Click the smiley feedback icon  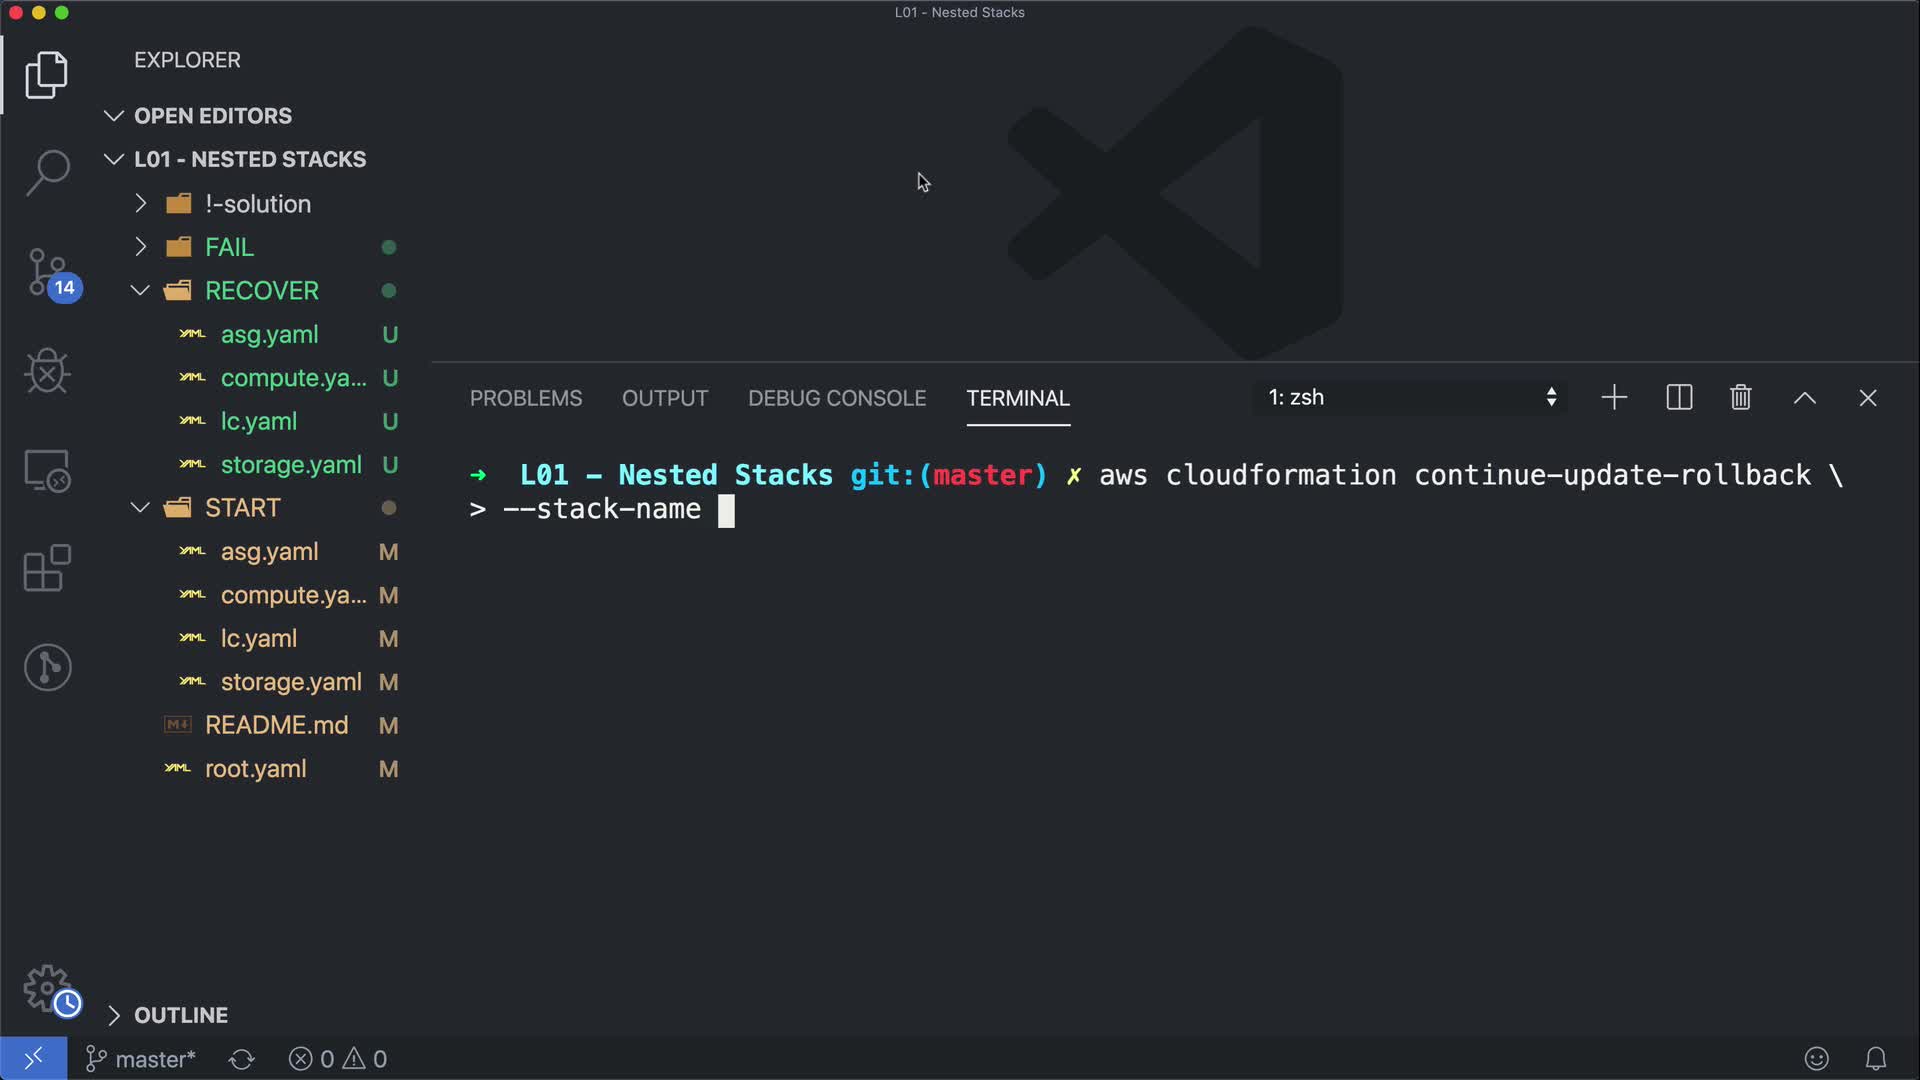tap(1816, 1058)
